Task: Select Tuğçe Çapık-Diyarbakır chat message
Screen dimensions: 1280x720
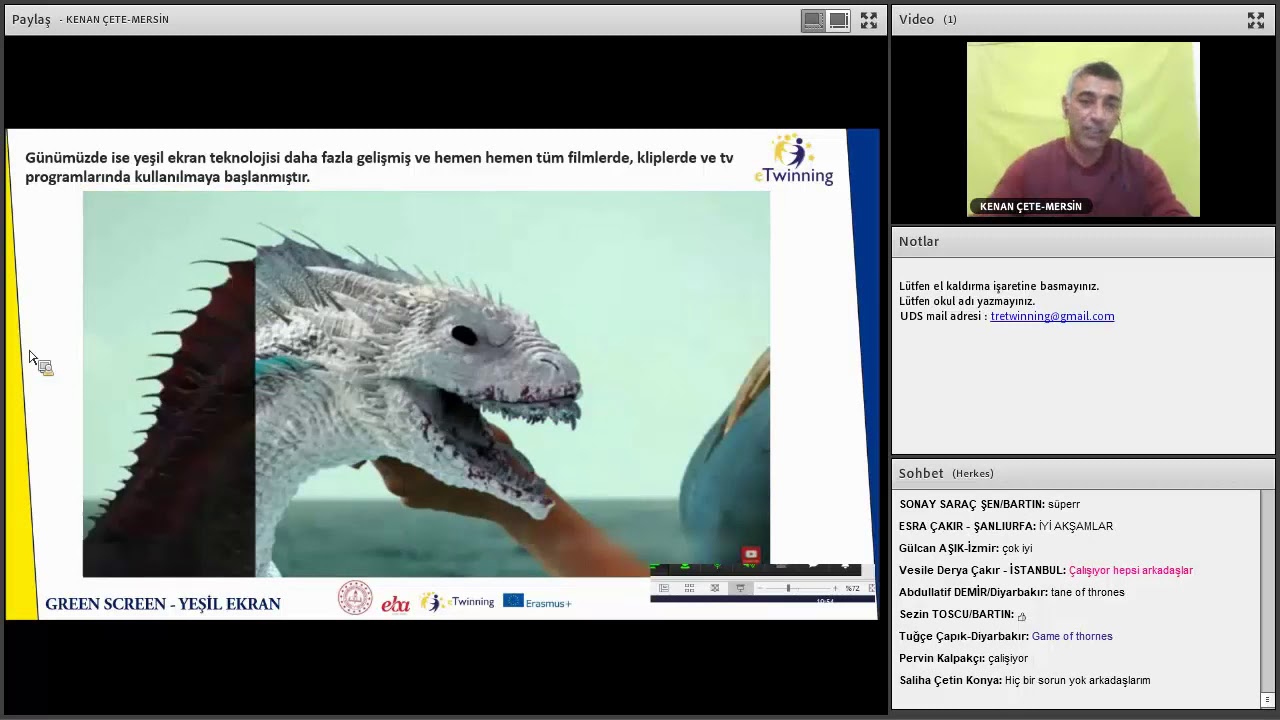Action: [1005, 636]
